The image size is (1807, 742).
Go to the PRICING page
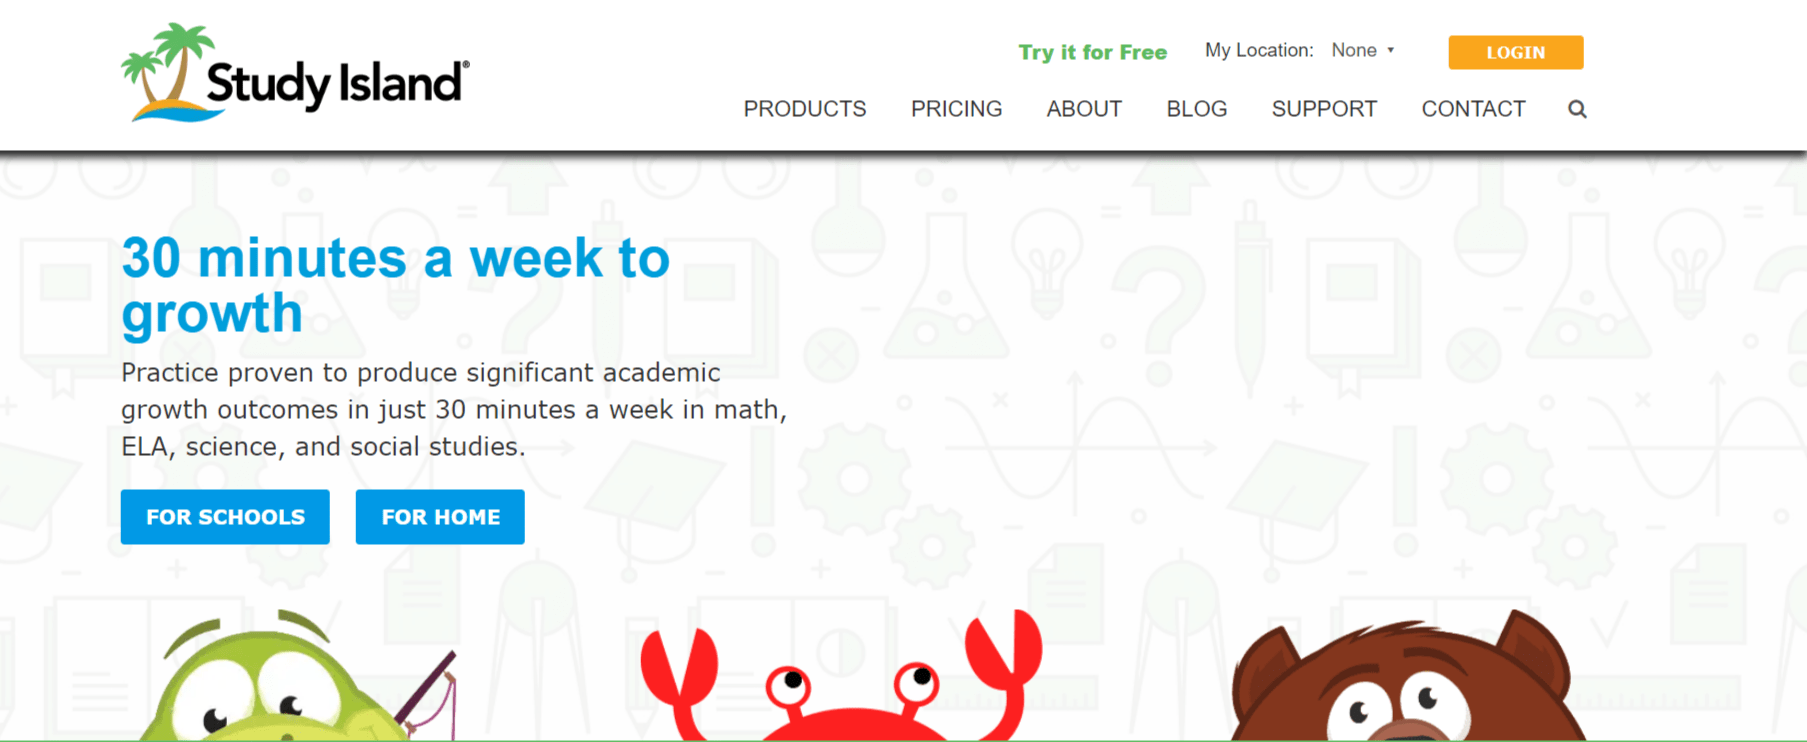pyautogui.click(x=956, y=109)
